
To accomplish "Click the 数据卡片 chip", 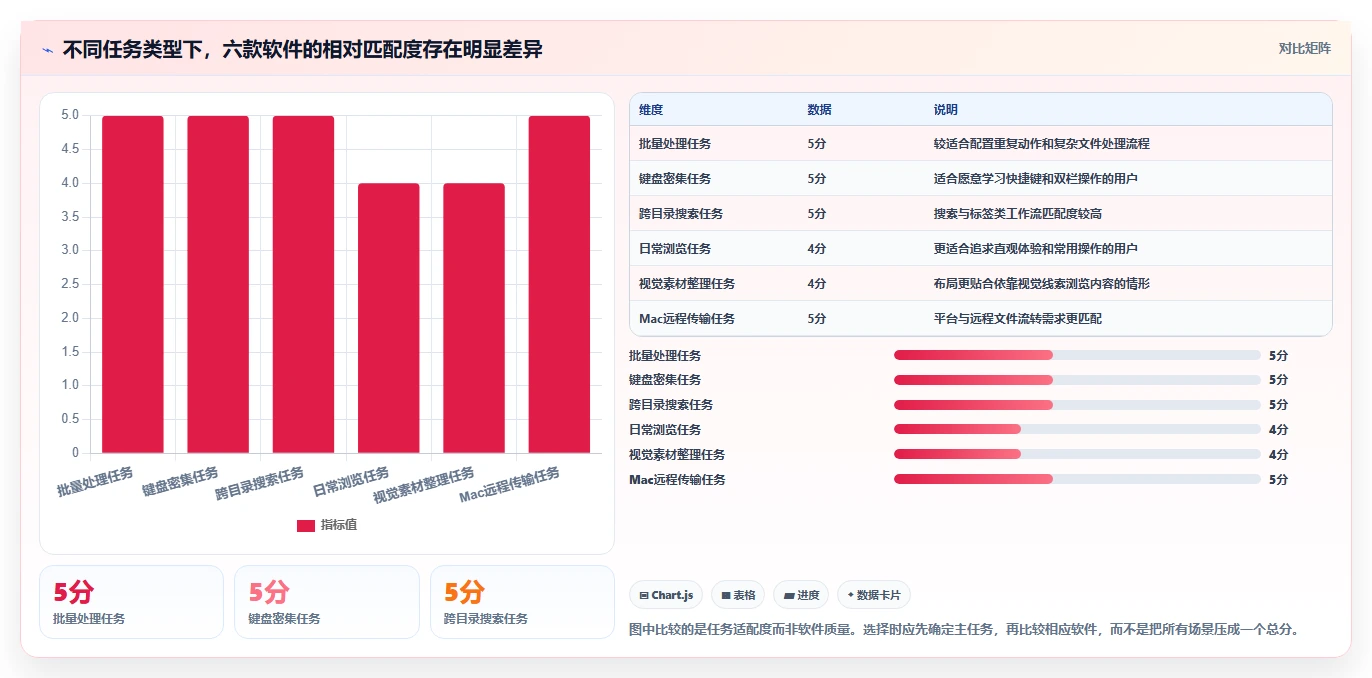I will (873, 595).
